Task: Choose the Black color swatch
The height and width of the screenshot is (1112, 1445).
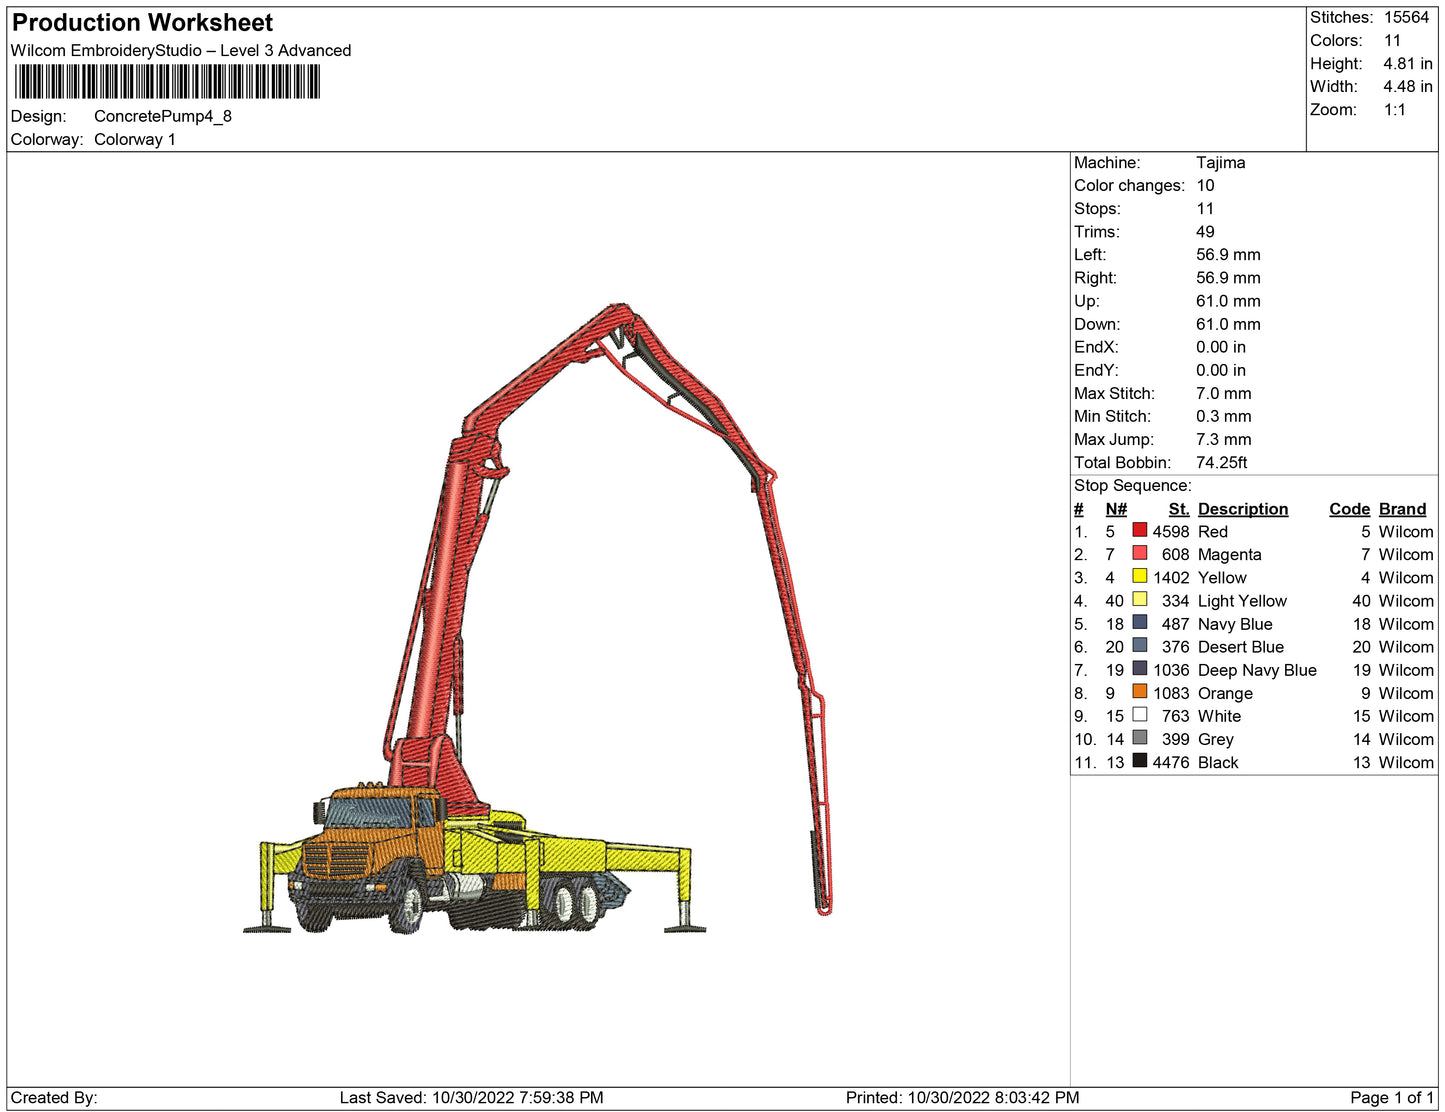Action: [x=1139, y=760]
